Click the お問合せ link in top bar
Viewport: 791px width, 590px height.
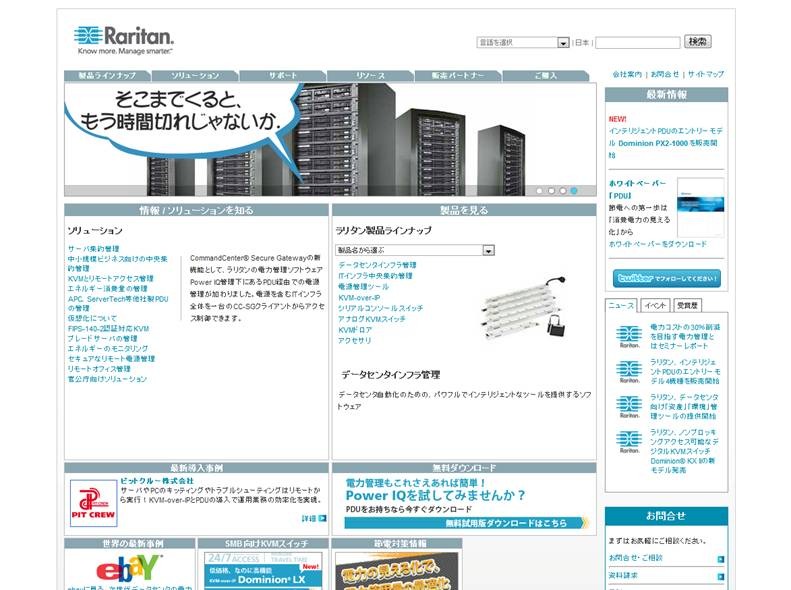664,74
